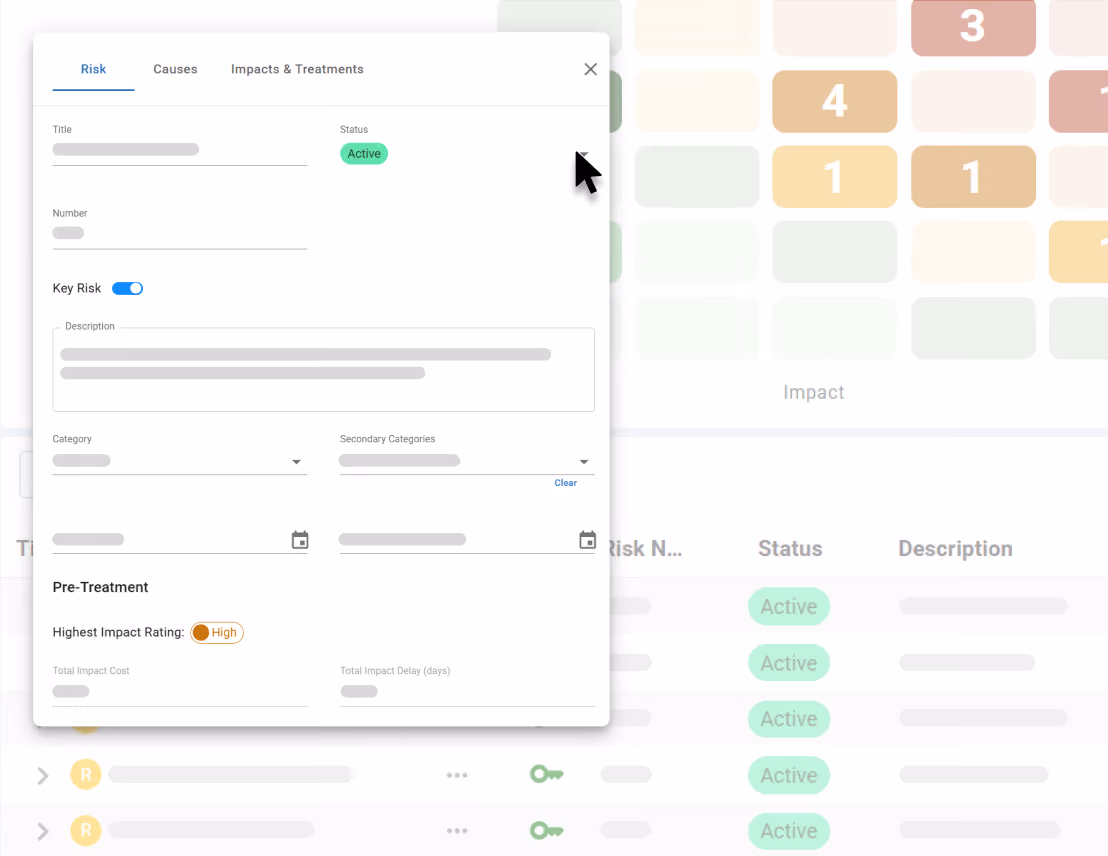1108x856 pixels.
Task: Open the Category dropdown
Action: [179, 461]
